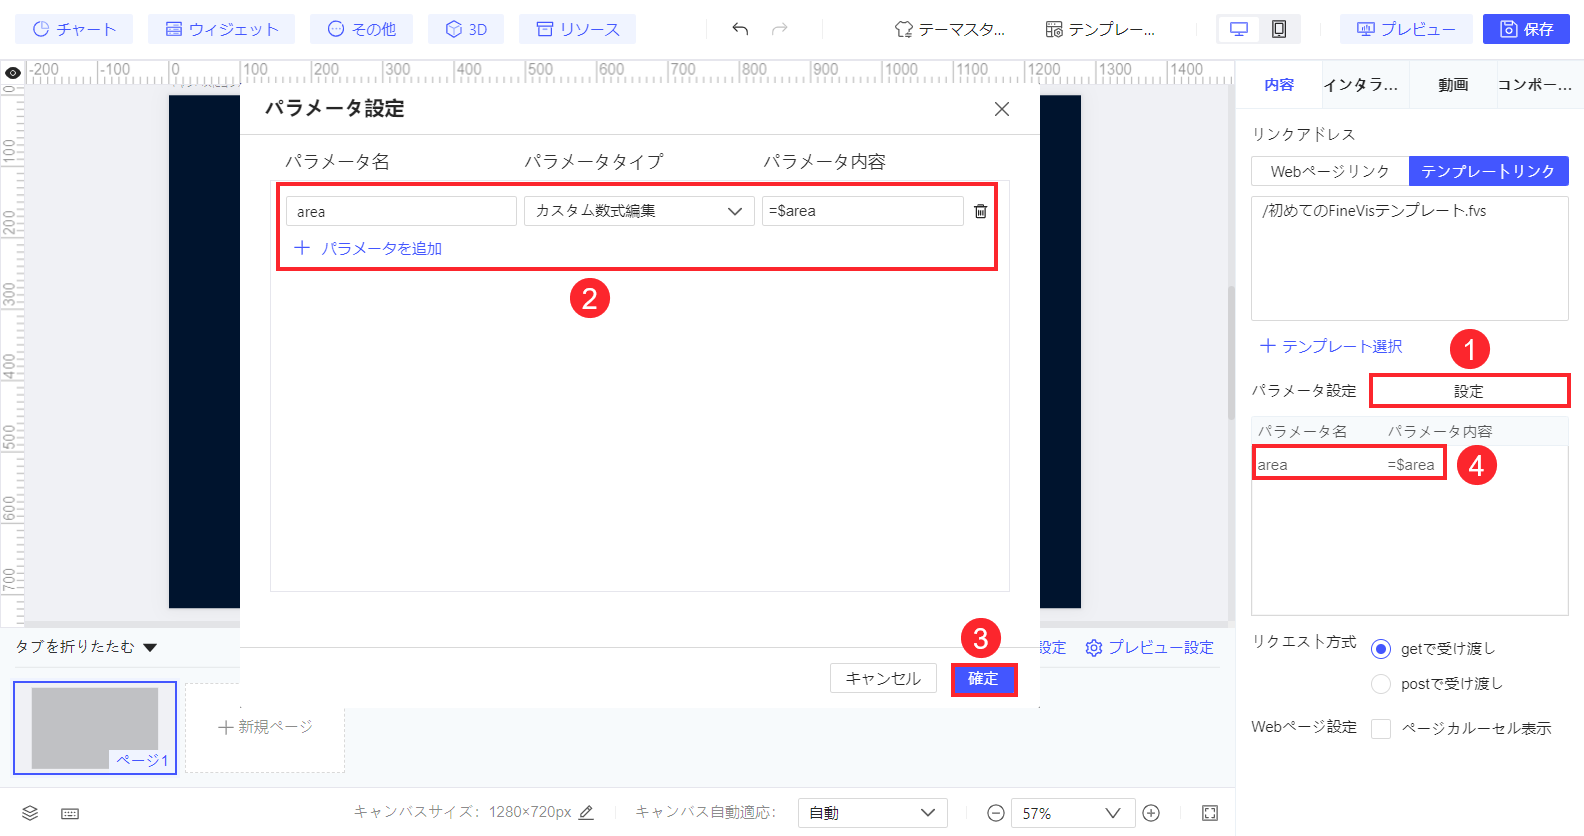
Task: Open the リソース menu
Action: [x=577, y=29]
